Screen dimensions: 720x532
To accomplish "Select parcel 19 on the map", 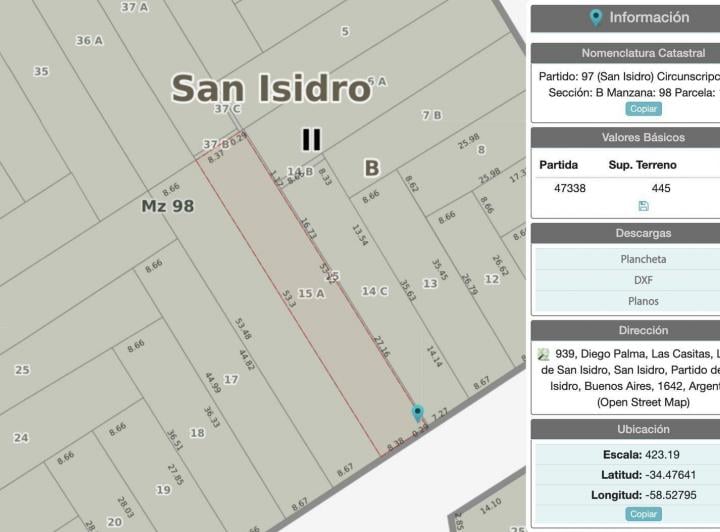I will (x=163, y=490).
